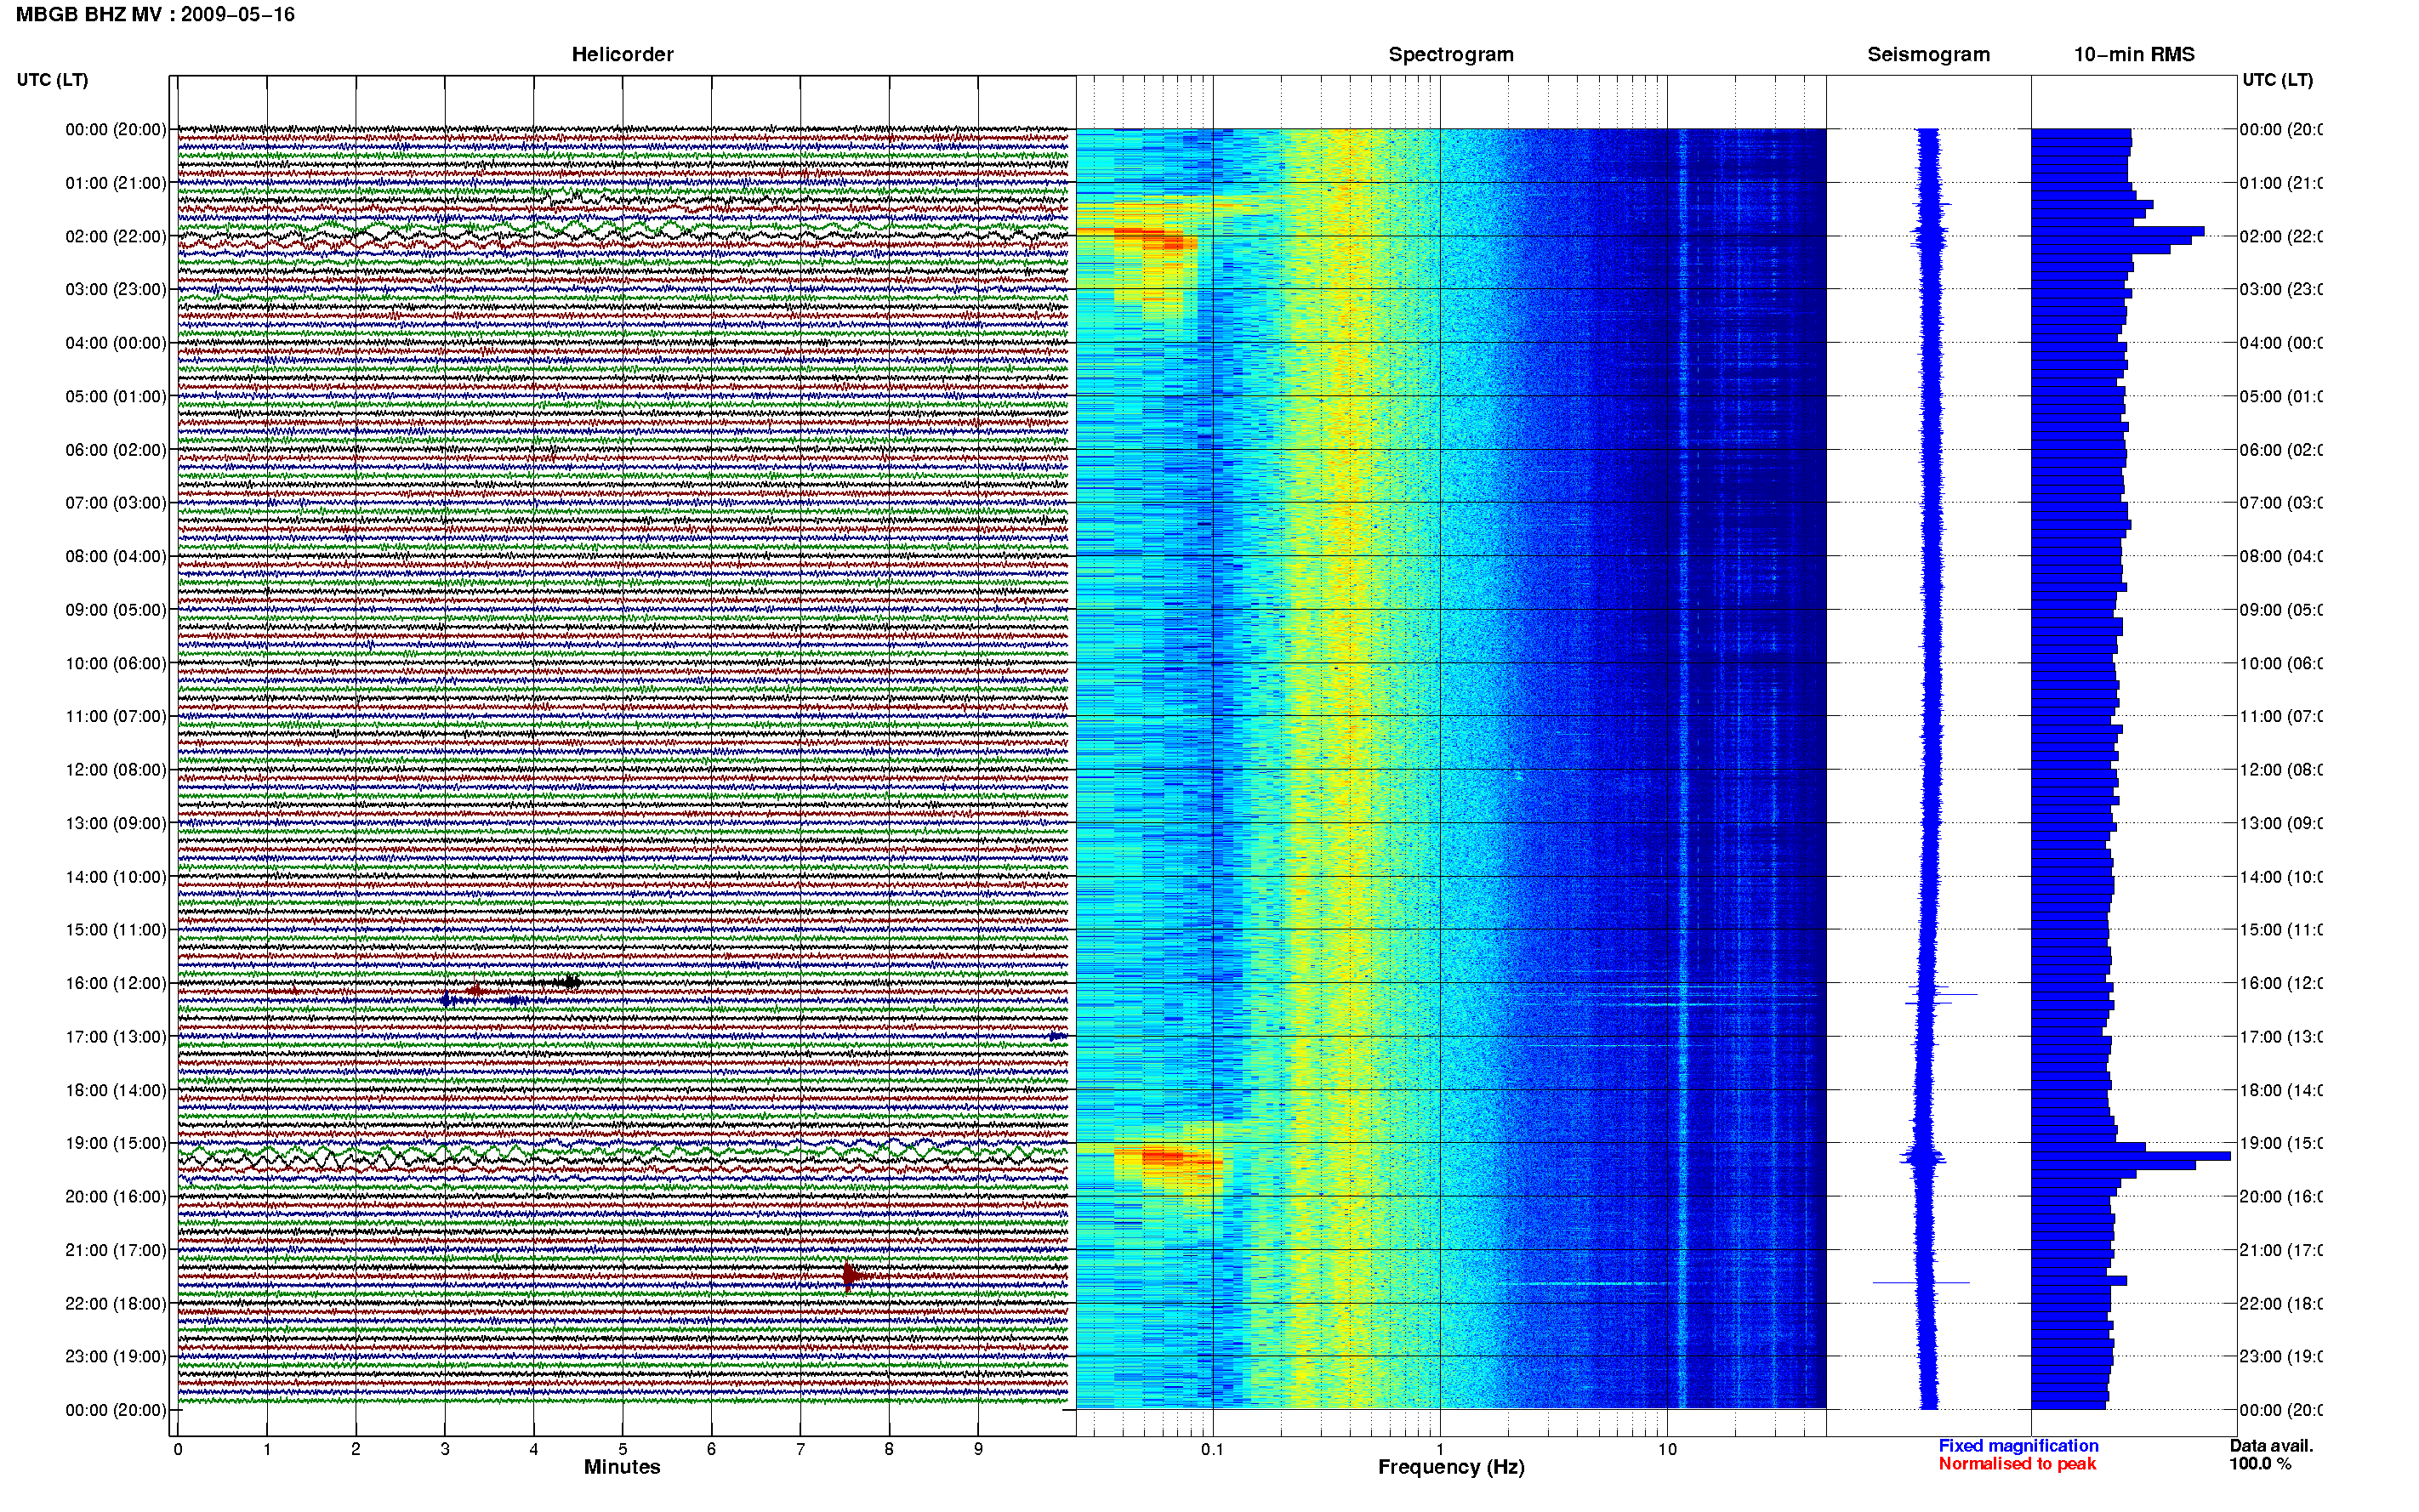Click the left '12:00 (08:00)' time label

pyautogui.click(x=116, y=769)
